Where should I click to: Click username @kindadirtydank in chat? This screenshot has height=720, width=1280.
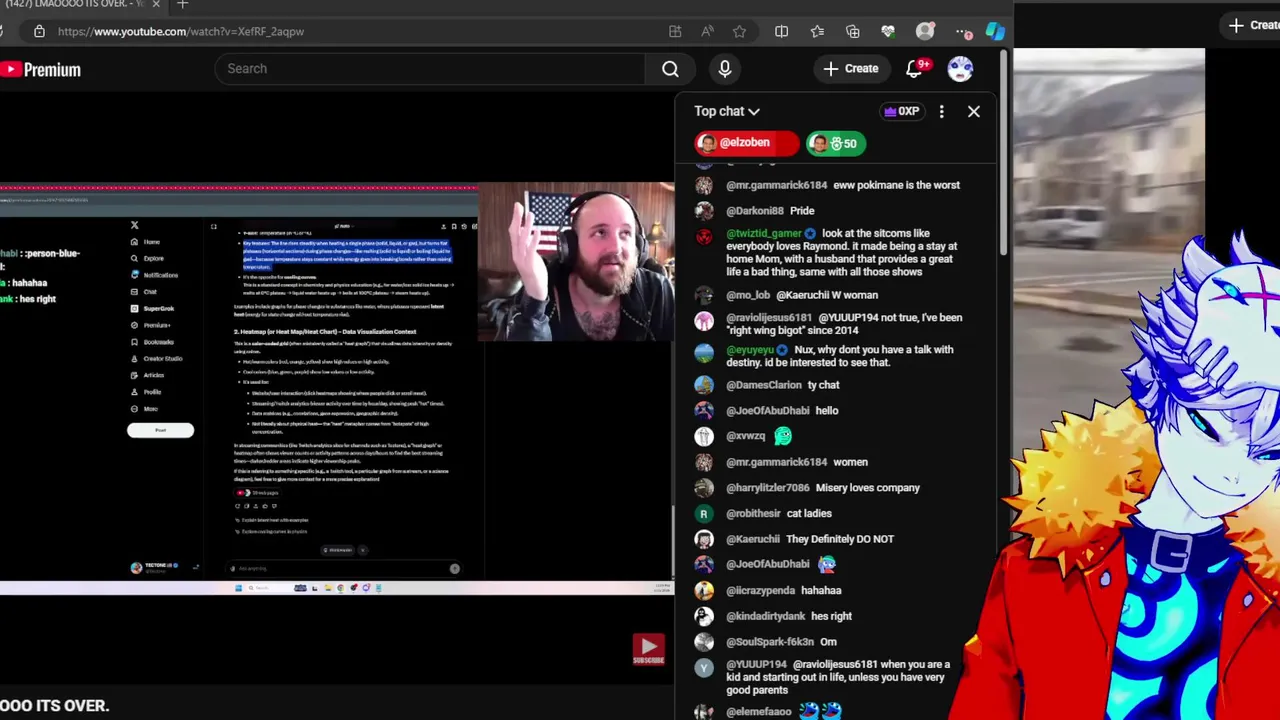tap(765, 617)
